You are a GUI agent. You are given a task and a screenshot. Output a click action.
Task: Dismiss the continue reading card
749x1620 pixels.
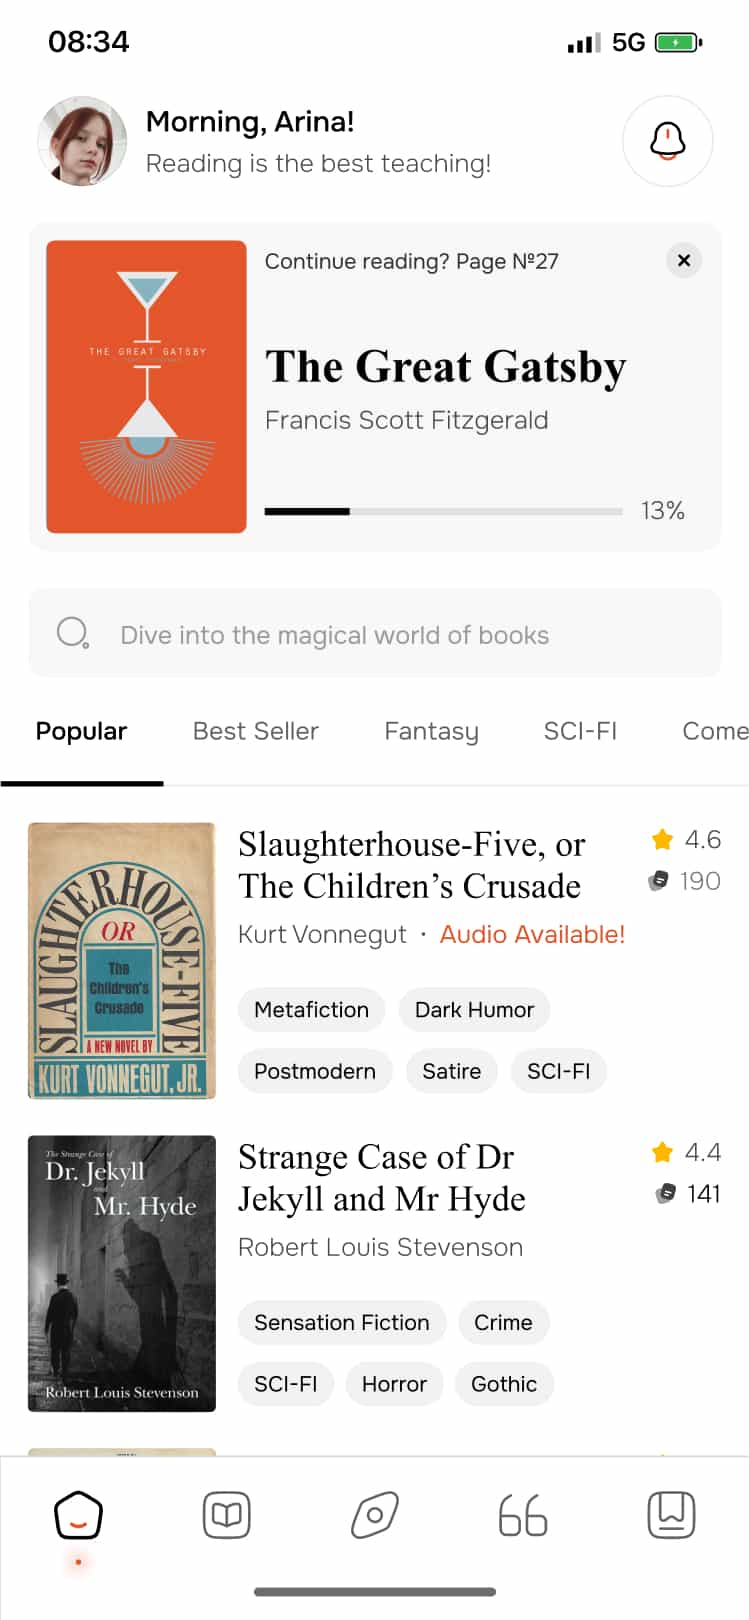(684, 261)
